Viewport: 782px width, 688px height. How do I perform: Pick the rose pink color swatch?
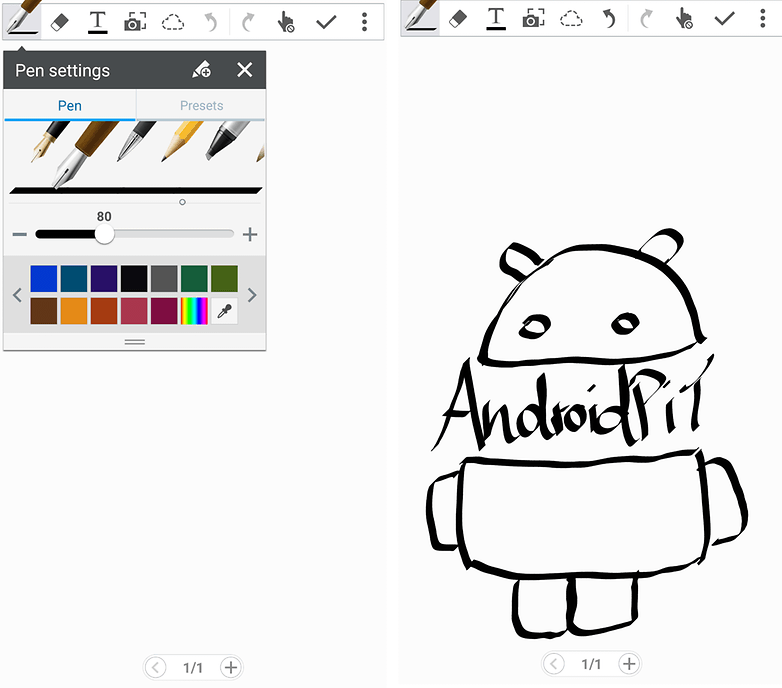coord(134,311)
